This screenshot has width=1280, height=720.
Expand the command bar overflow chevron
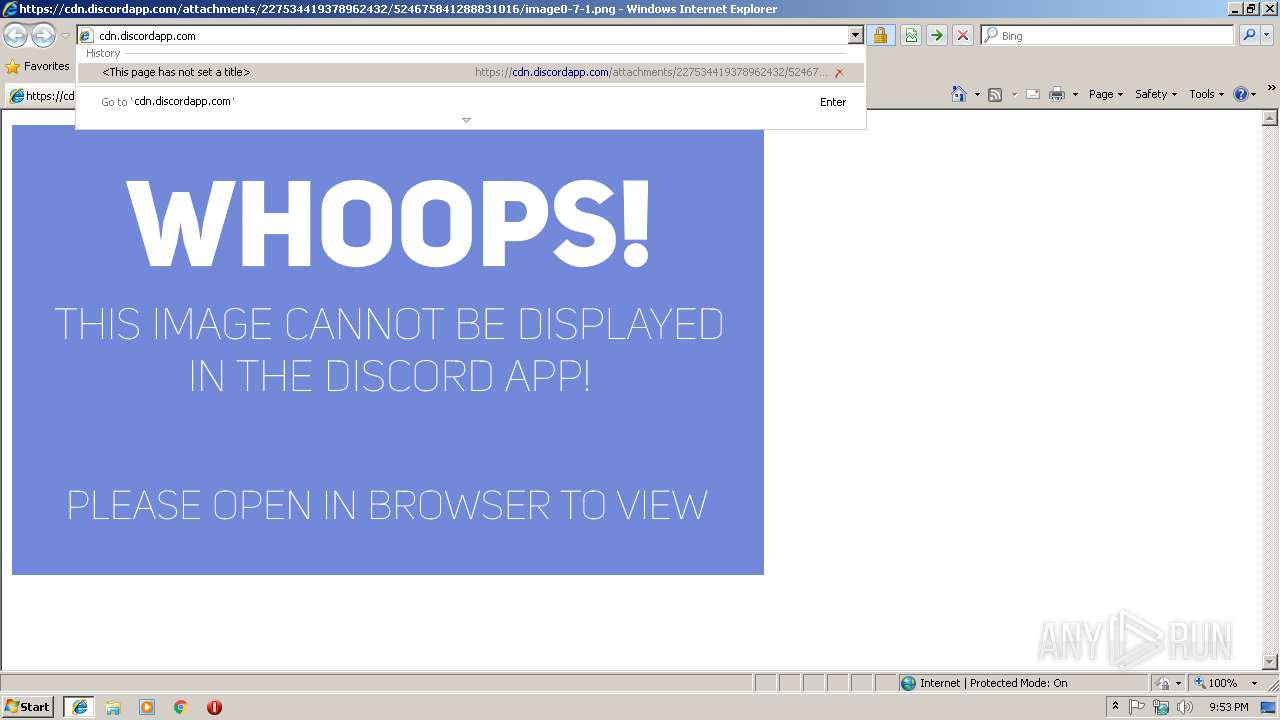click(x=1272, y=89)
